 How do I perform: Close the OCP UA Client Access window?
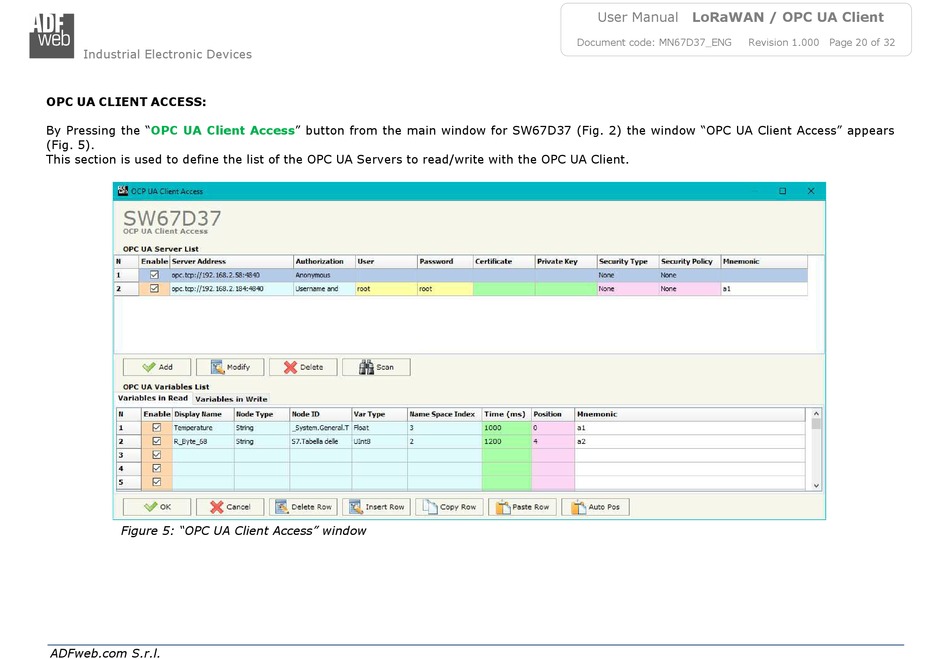click(x=811, y=191)
